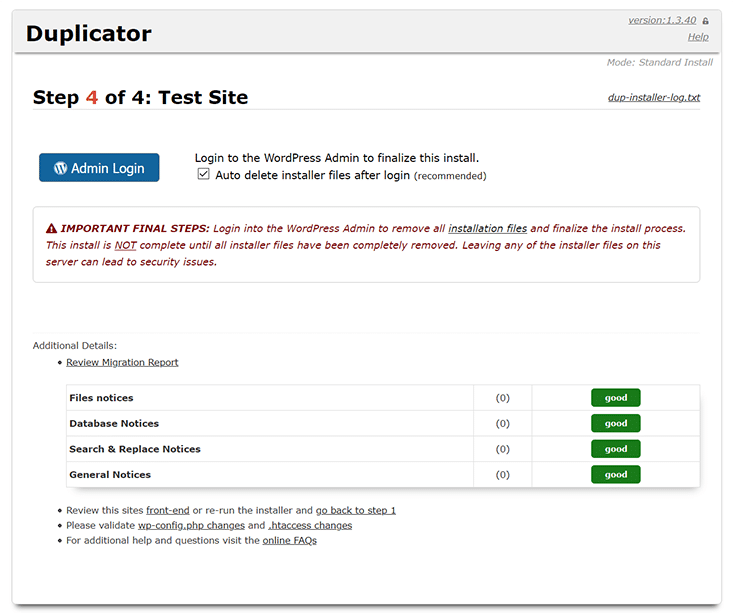This screenshot has width=733, height=616.
Task: Follow the go back to step 1 link
Action: click(356, 510)
